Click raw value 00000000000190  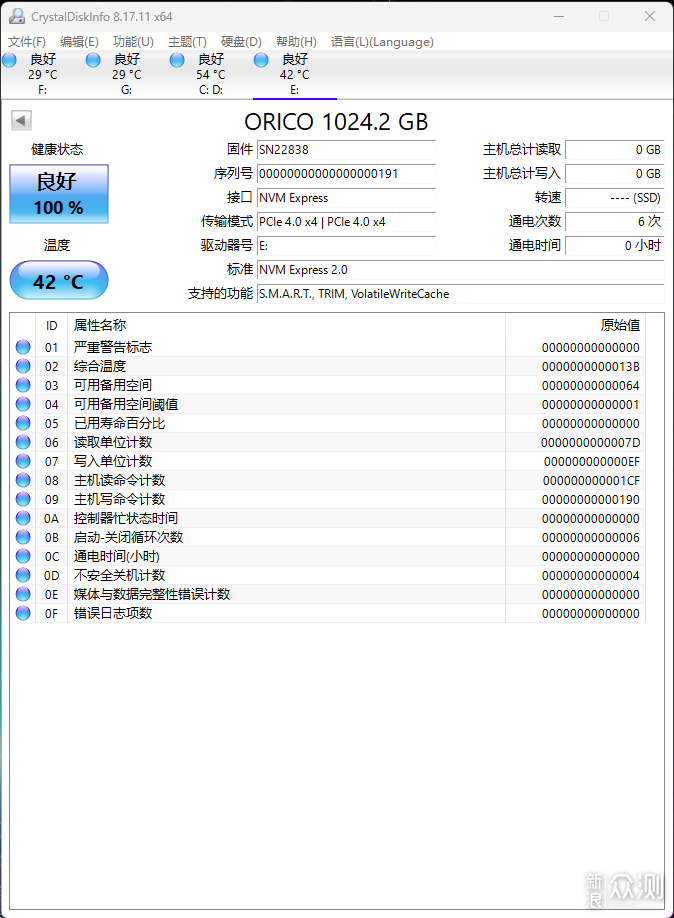pos(590,500)
